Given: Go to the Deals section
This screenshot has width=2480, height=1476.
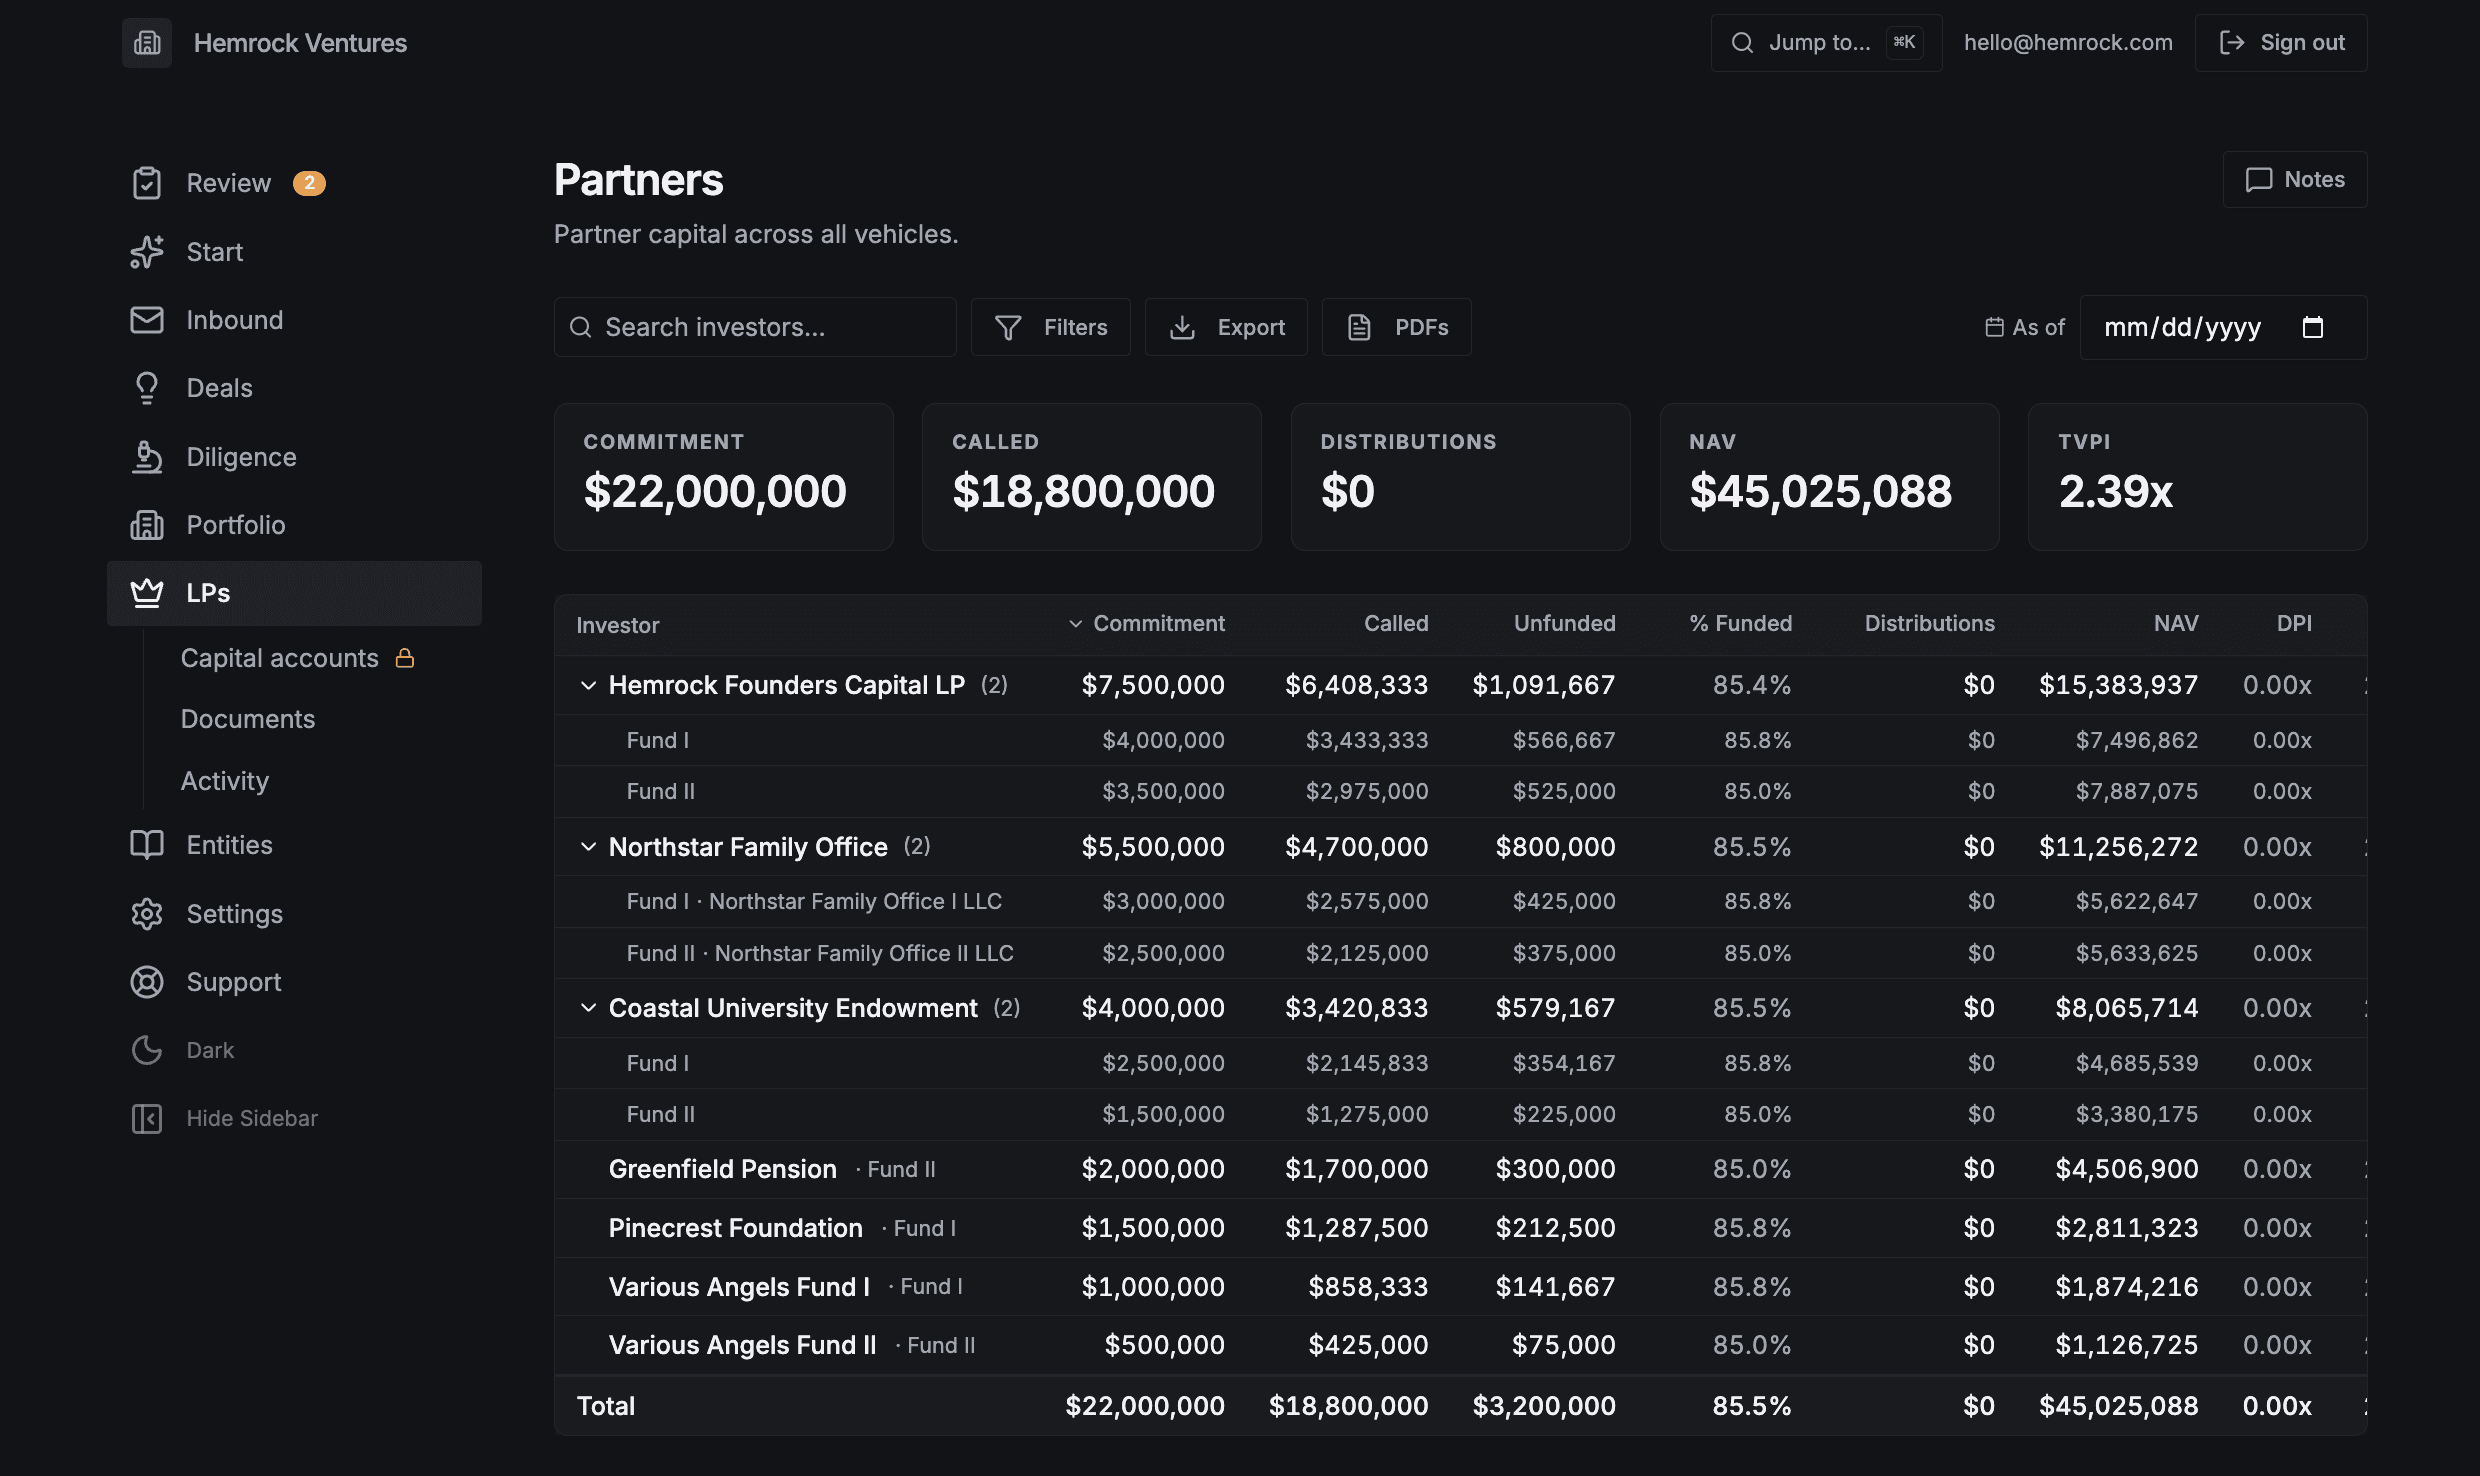Looking at the screenshot, I should [x=294, y=388].
